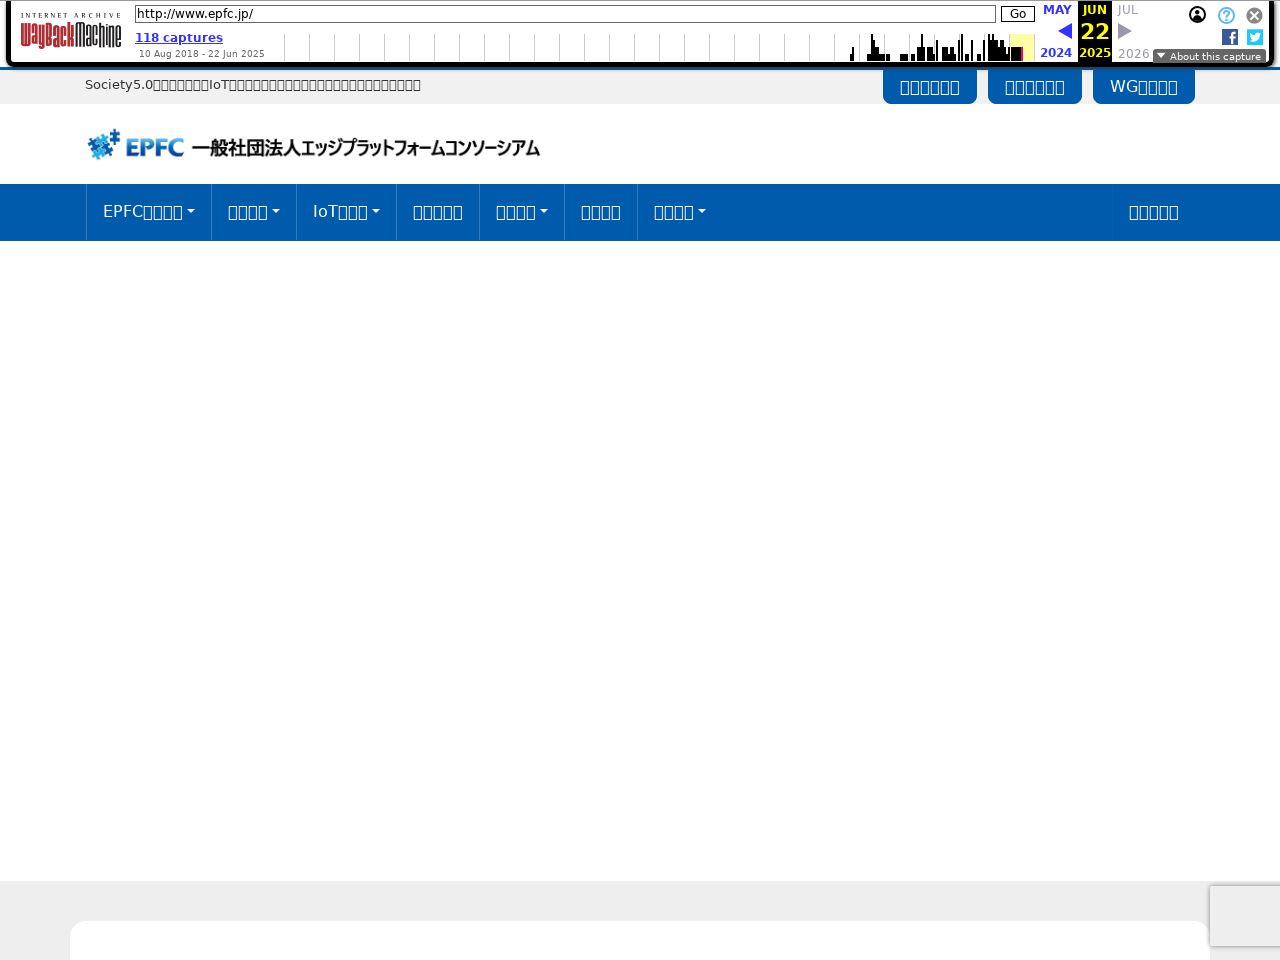Viewport: 1280px width, 960px height.
Task: Open the EPFC dropdown in navigation bar
Action: point(148,212)
